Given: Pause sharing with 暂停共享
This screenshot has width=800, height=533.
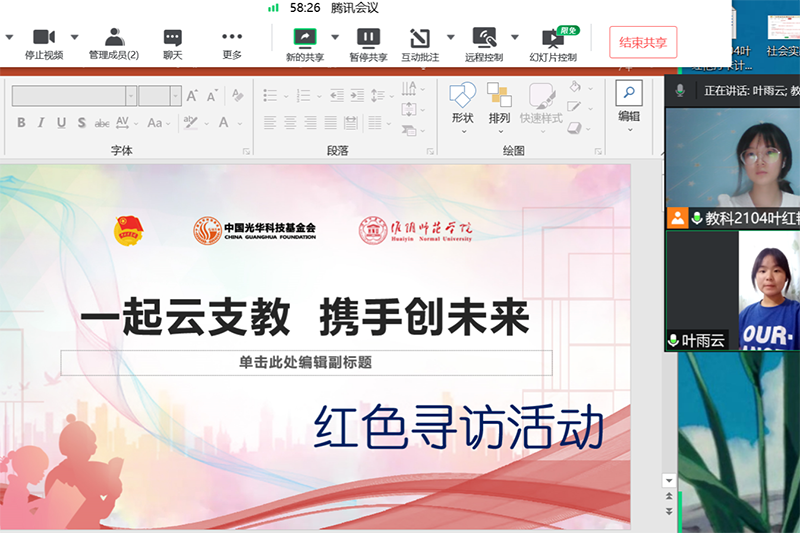Looking at the screenshot, I should pos(368,38).
